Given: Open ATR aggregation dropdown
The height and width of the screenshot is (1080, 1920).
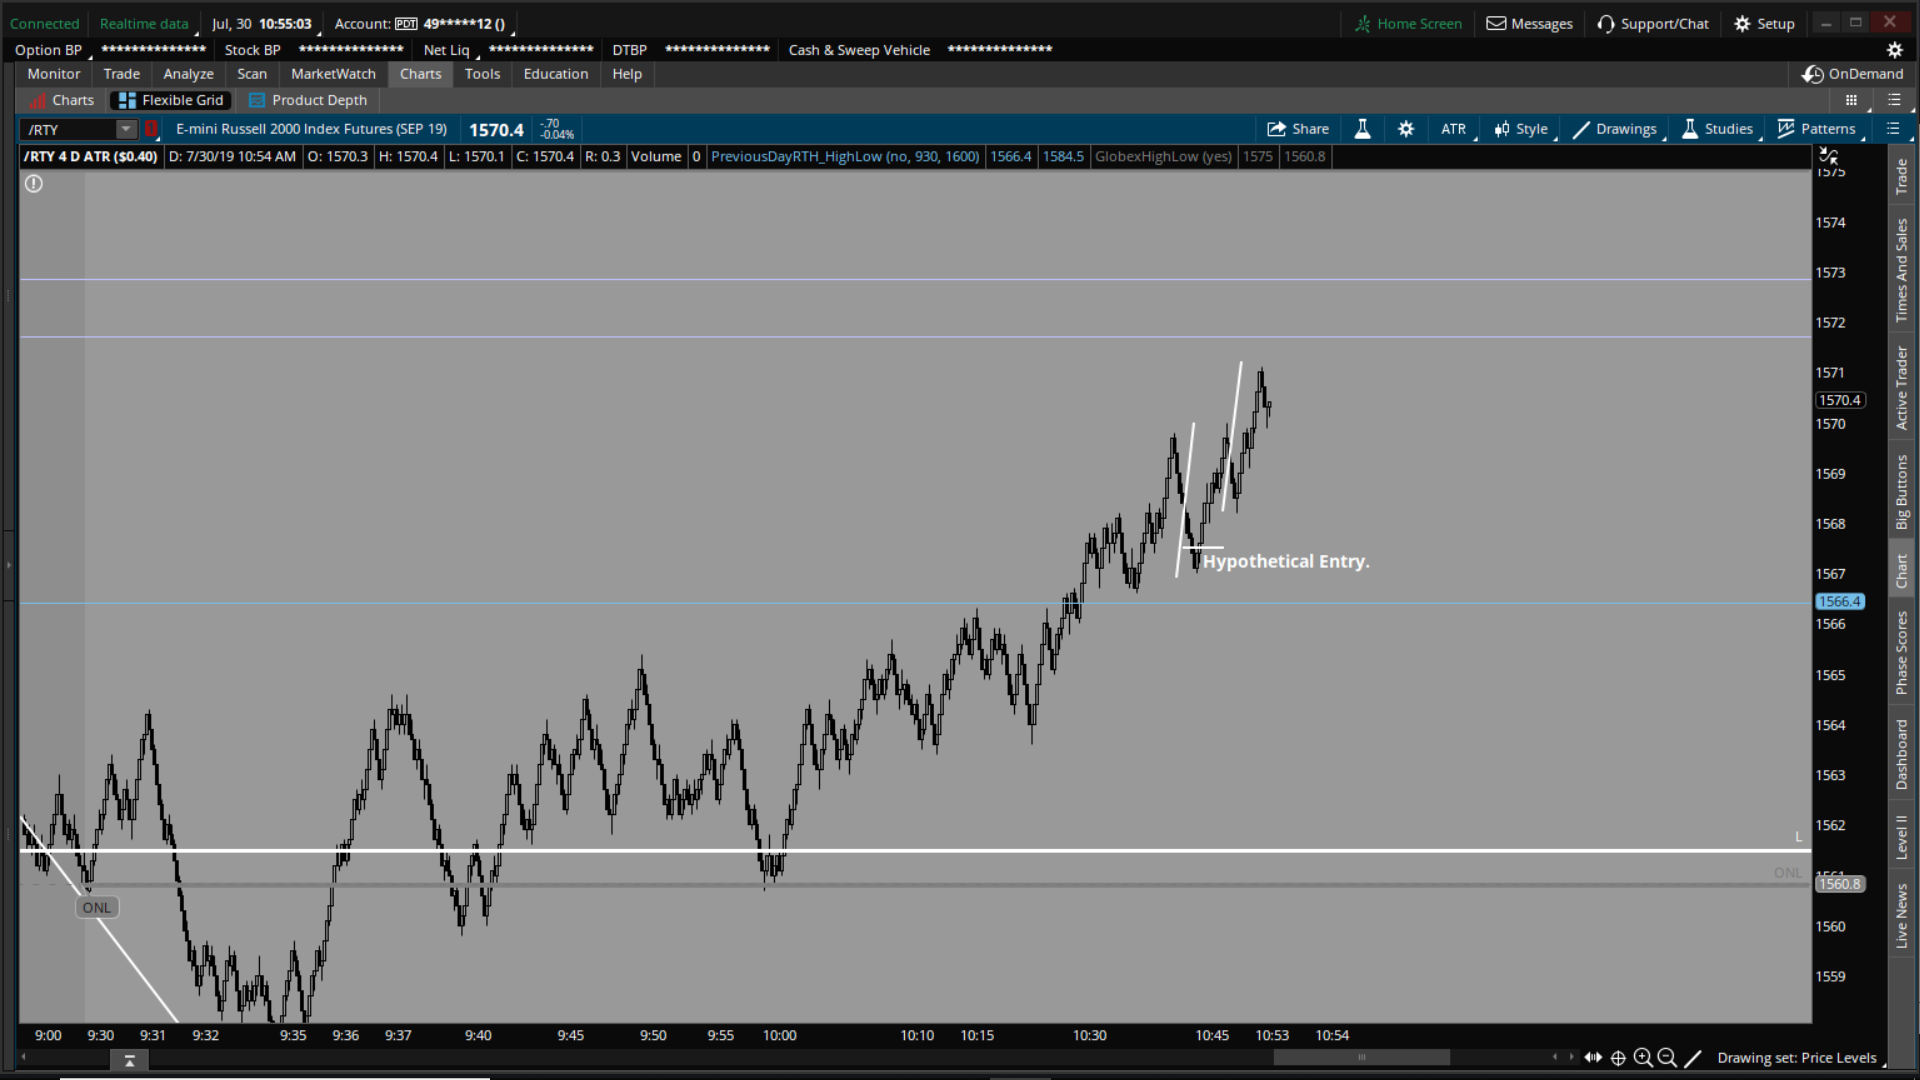Looking at the screenshot, I should coord(1455,129).
